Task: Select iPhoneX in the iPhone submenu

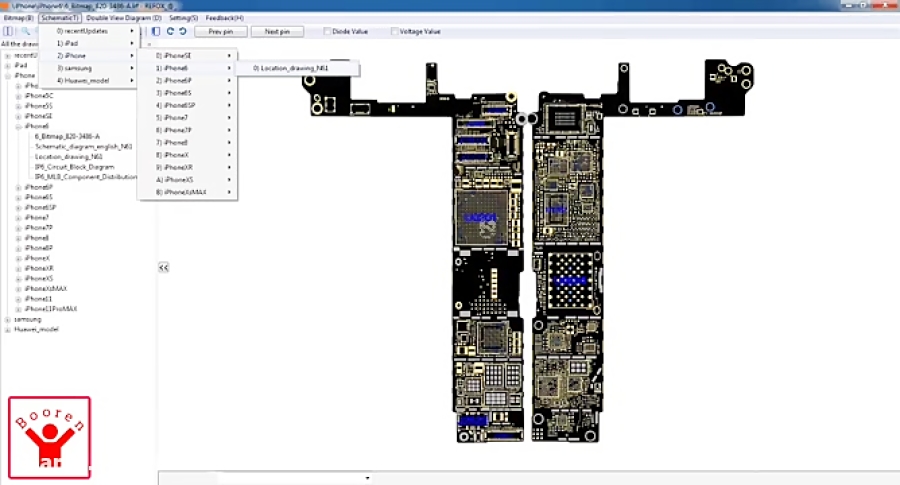Action: [187, 155]
